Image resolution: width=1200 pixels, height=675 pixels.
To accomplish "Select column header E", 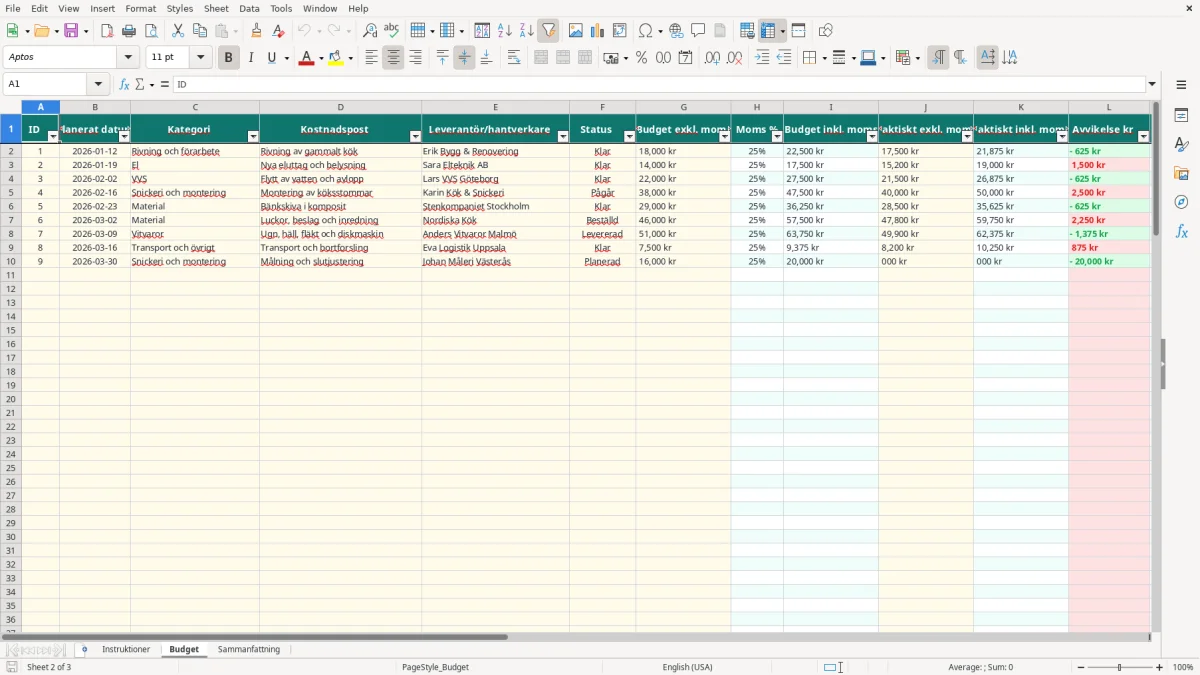I will click(495, 107).
